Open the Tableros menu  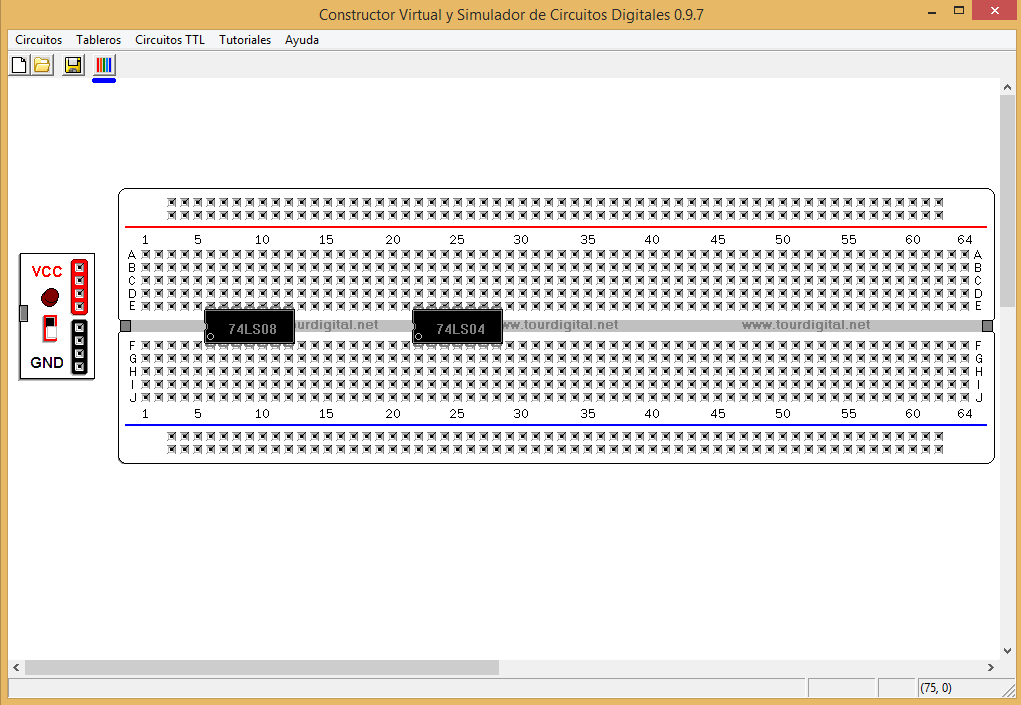point(98,40)
